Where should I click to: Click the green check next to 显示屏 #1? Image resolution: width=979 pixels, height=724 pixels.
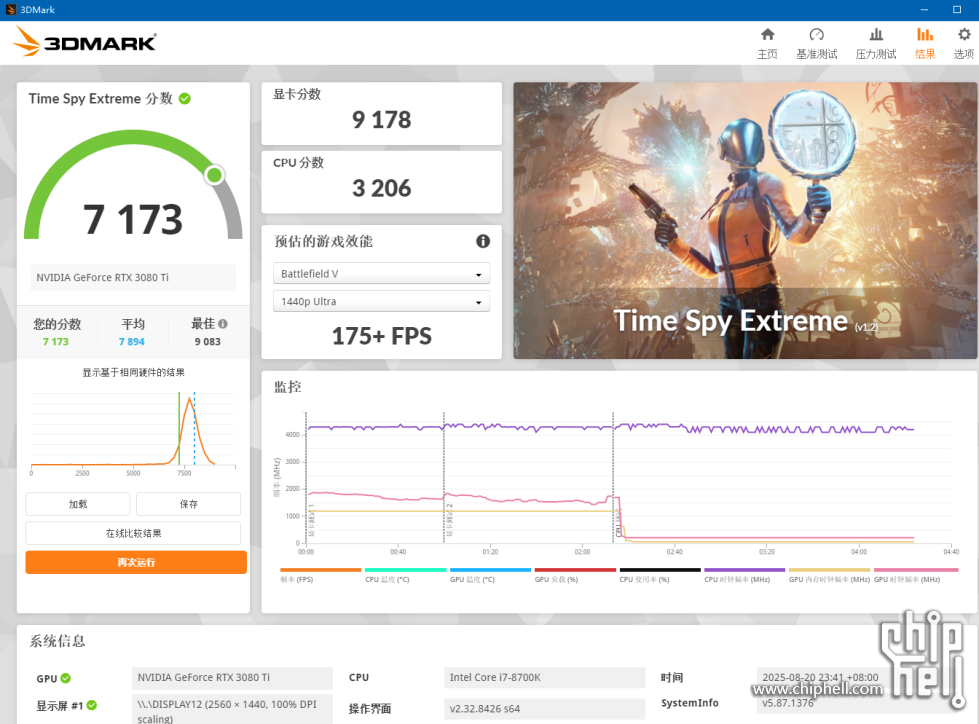click(92, 705)
